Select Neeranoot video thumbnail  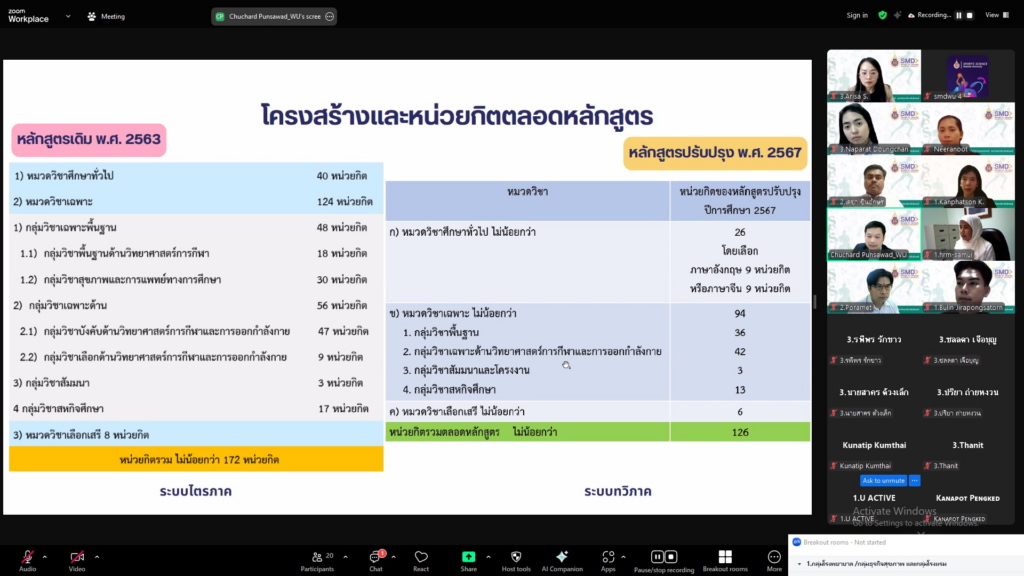pos(968,129)
